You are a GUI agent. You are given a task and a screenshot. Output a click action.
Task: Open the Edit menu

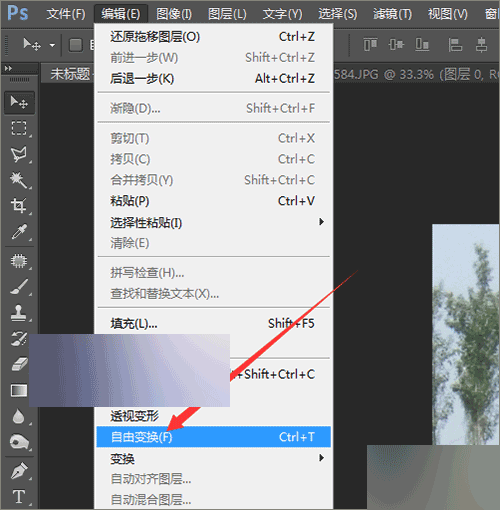pos(121,14)
